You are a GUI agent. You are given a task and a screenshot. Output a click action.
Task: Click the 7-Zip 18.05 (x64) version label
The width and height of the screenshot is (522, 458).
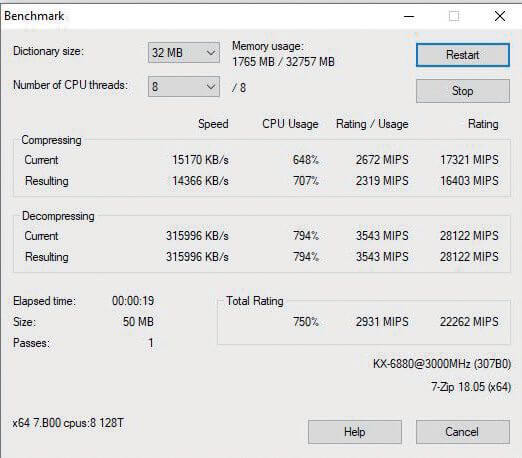(471, 387)
